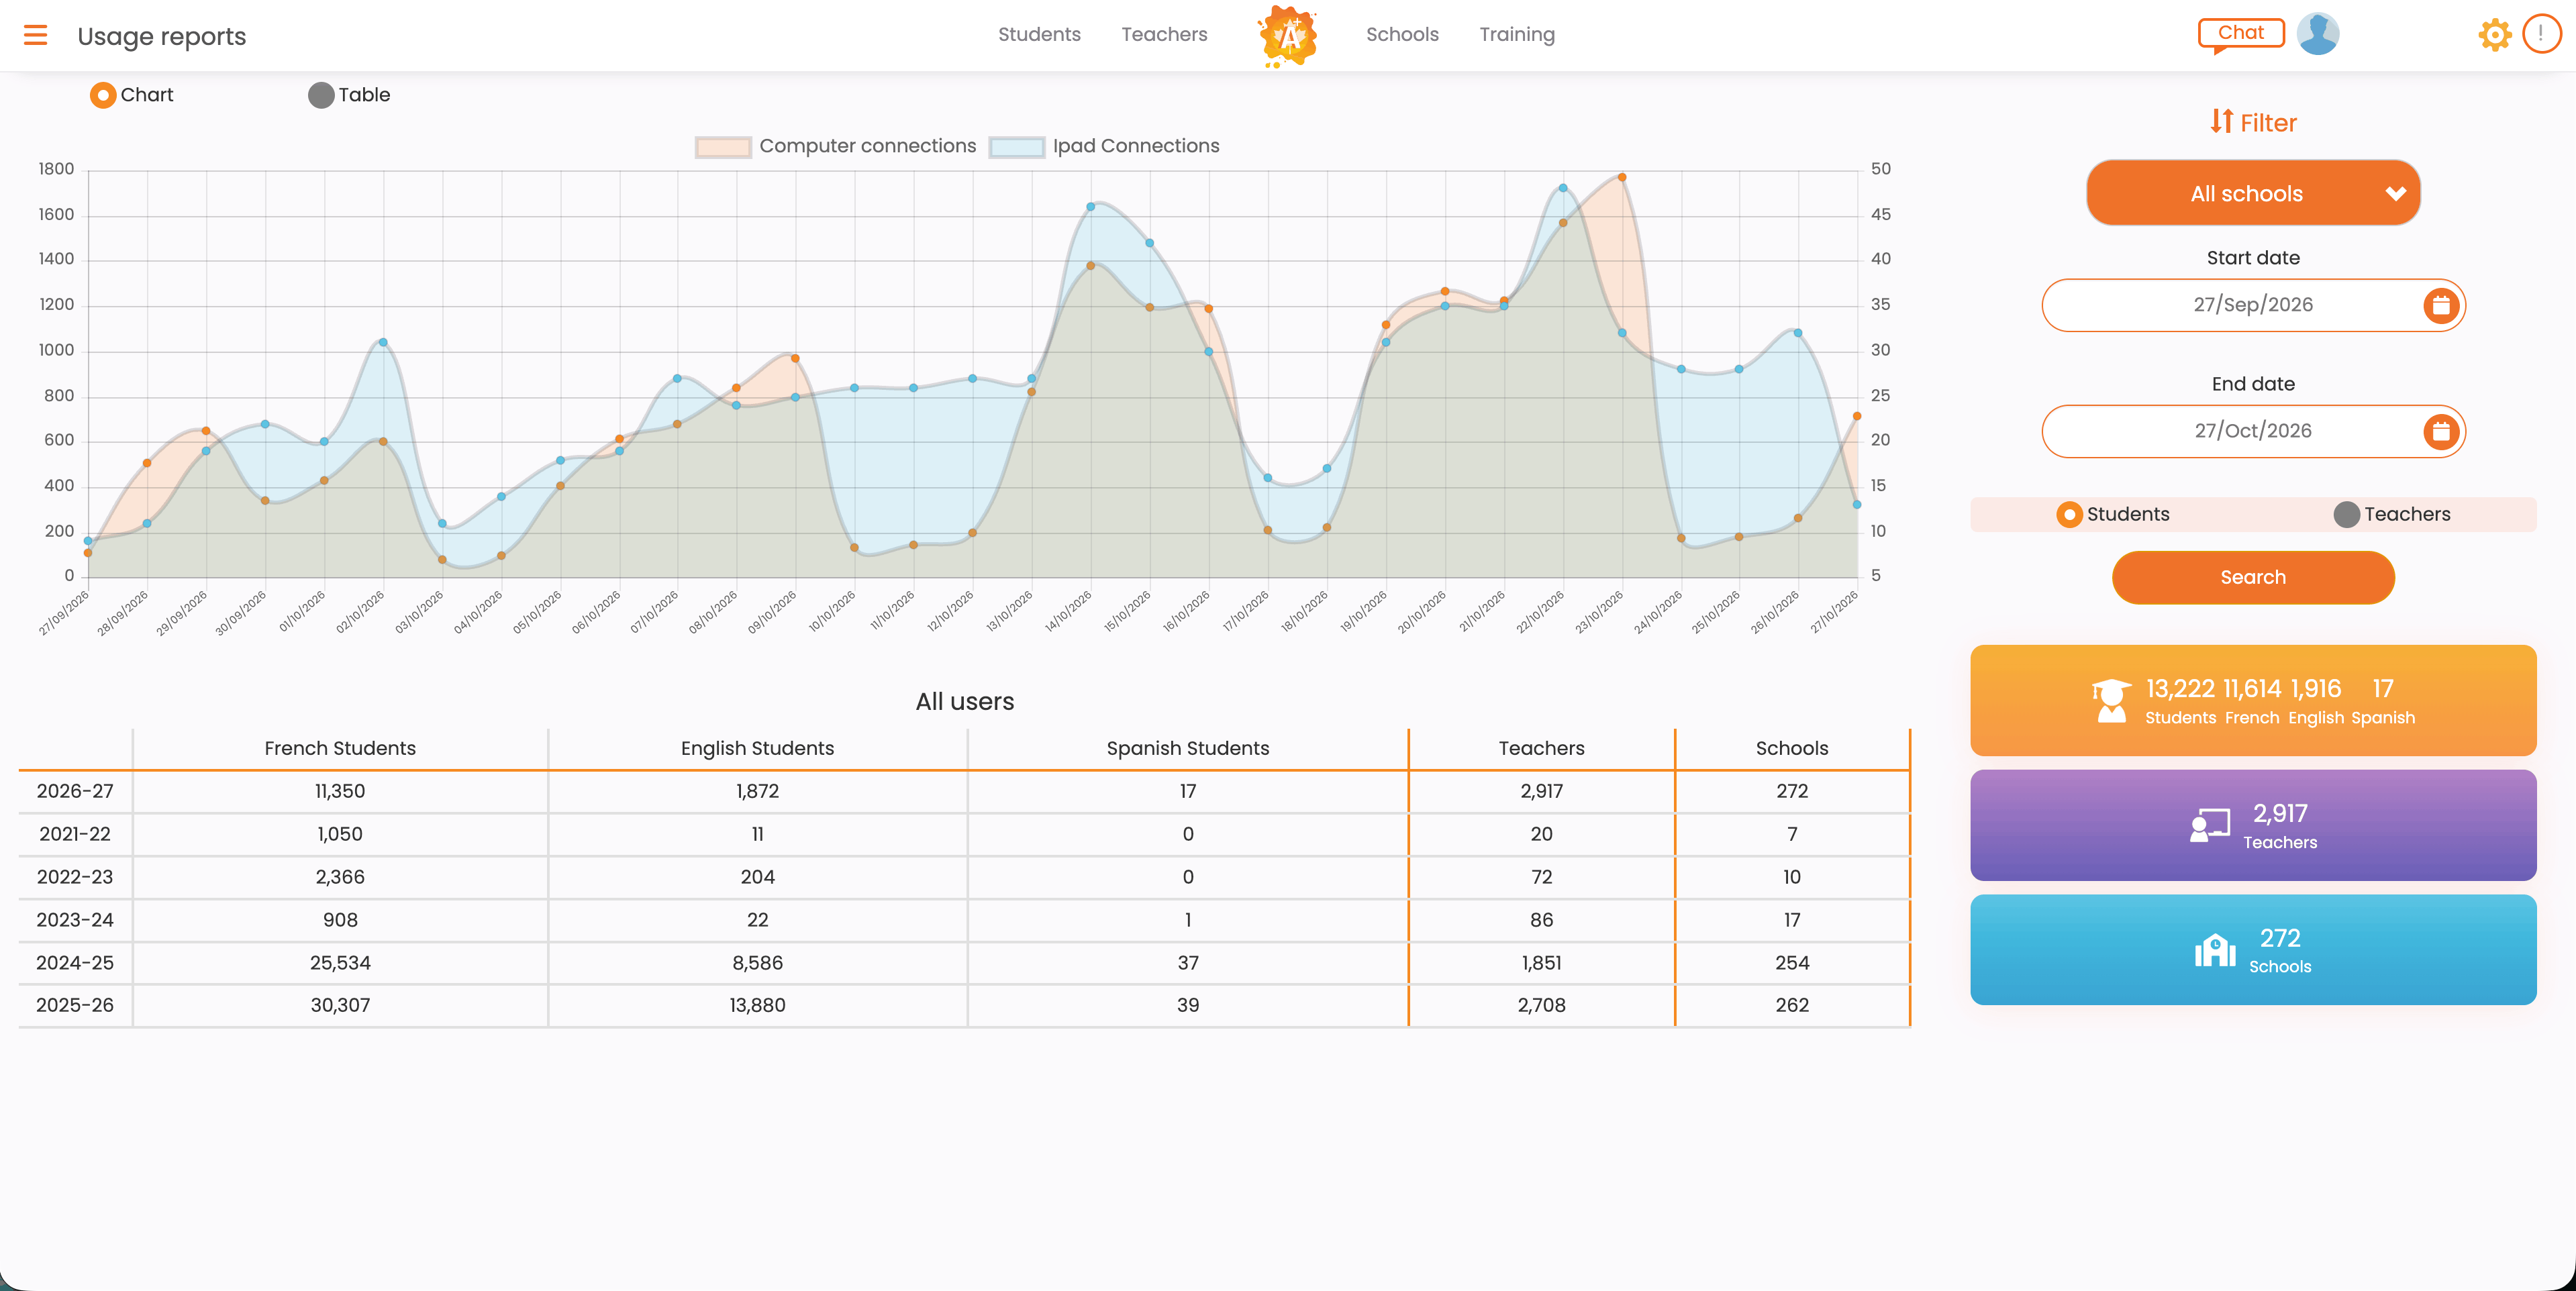Click the exclamation alert icon
This screenshot has width=2576, height=1291.
2541,34
